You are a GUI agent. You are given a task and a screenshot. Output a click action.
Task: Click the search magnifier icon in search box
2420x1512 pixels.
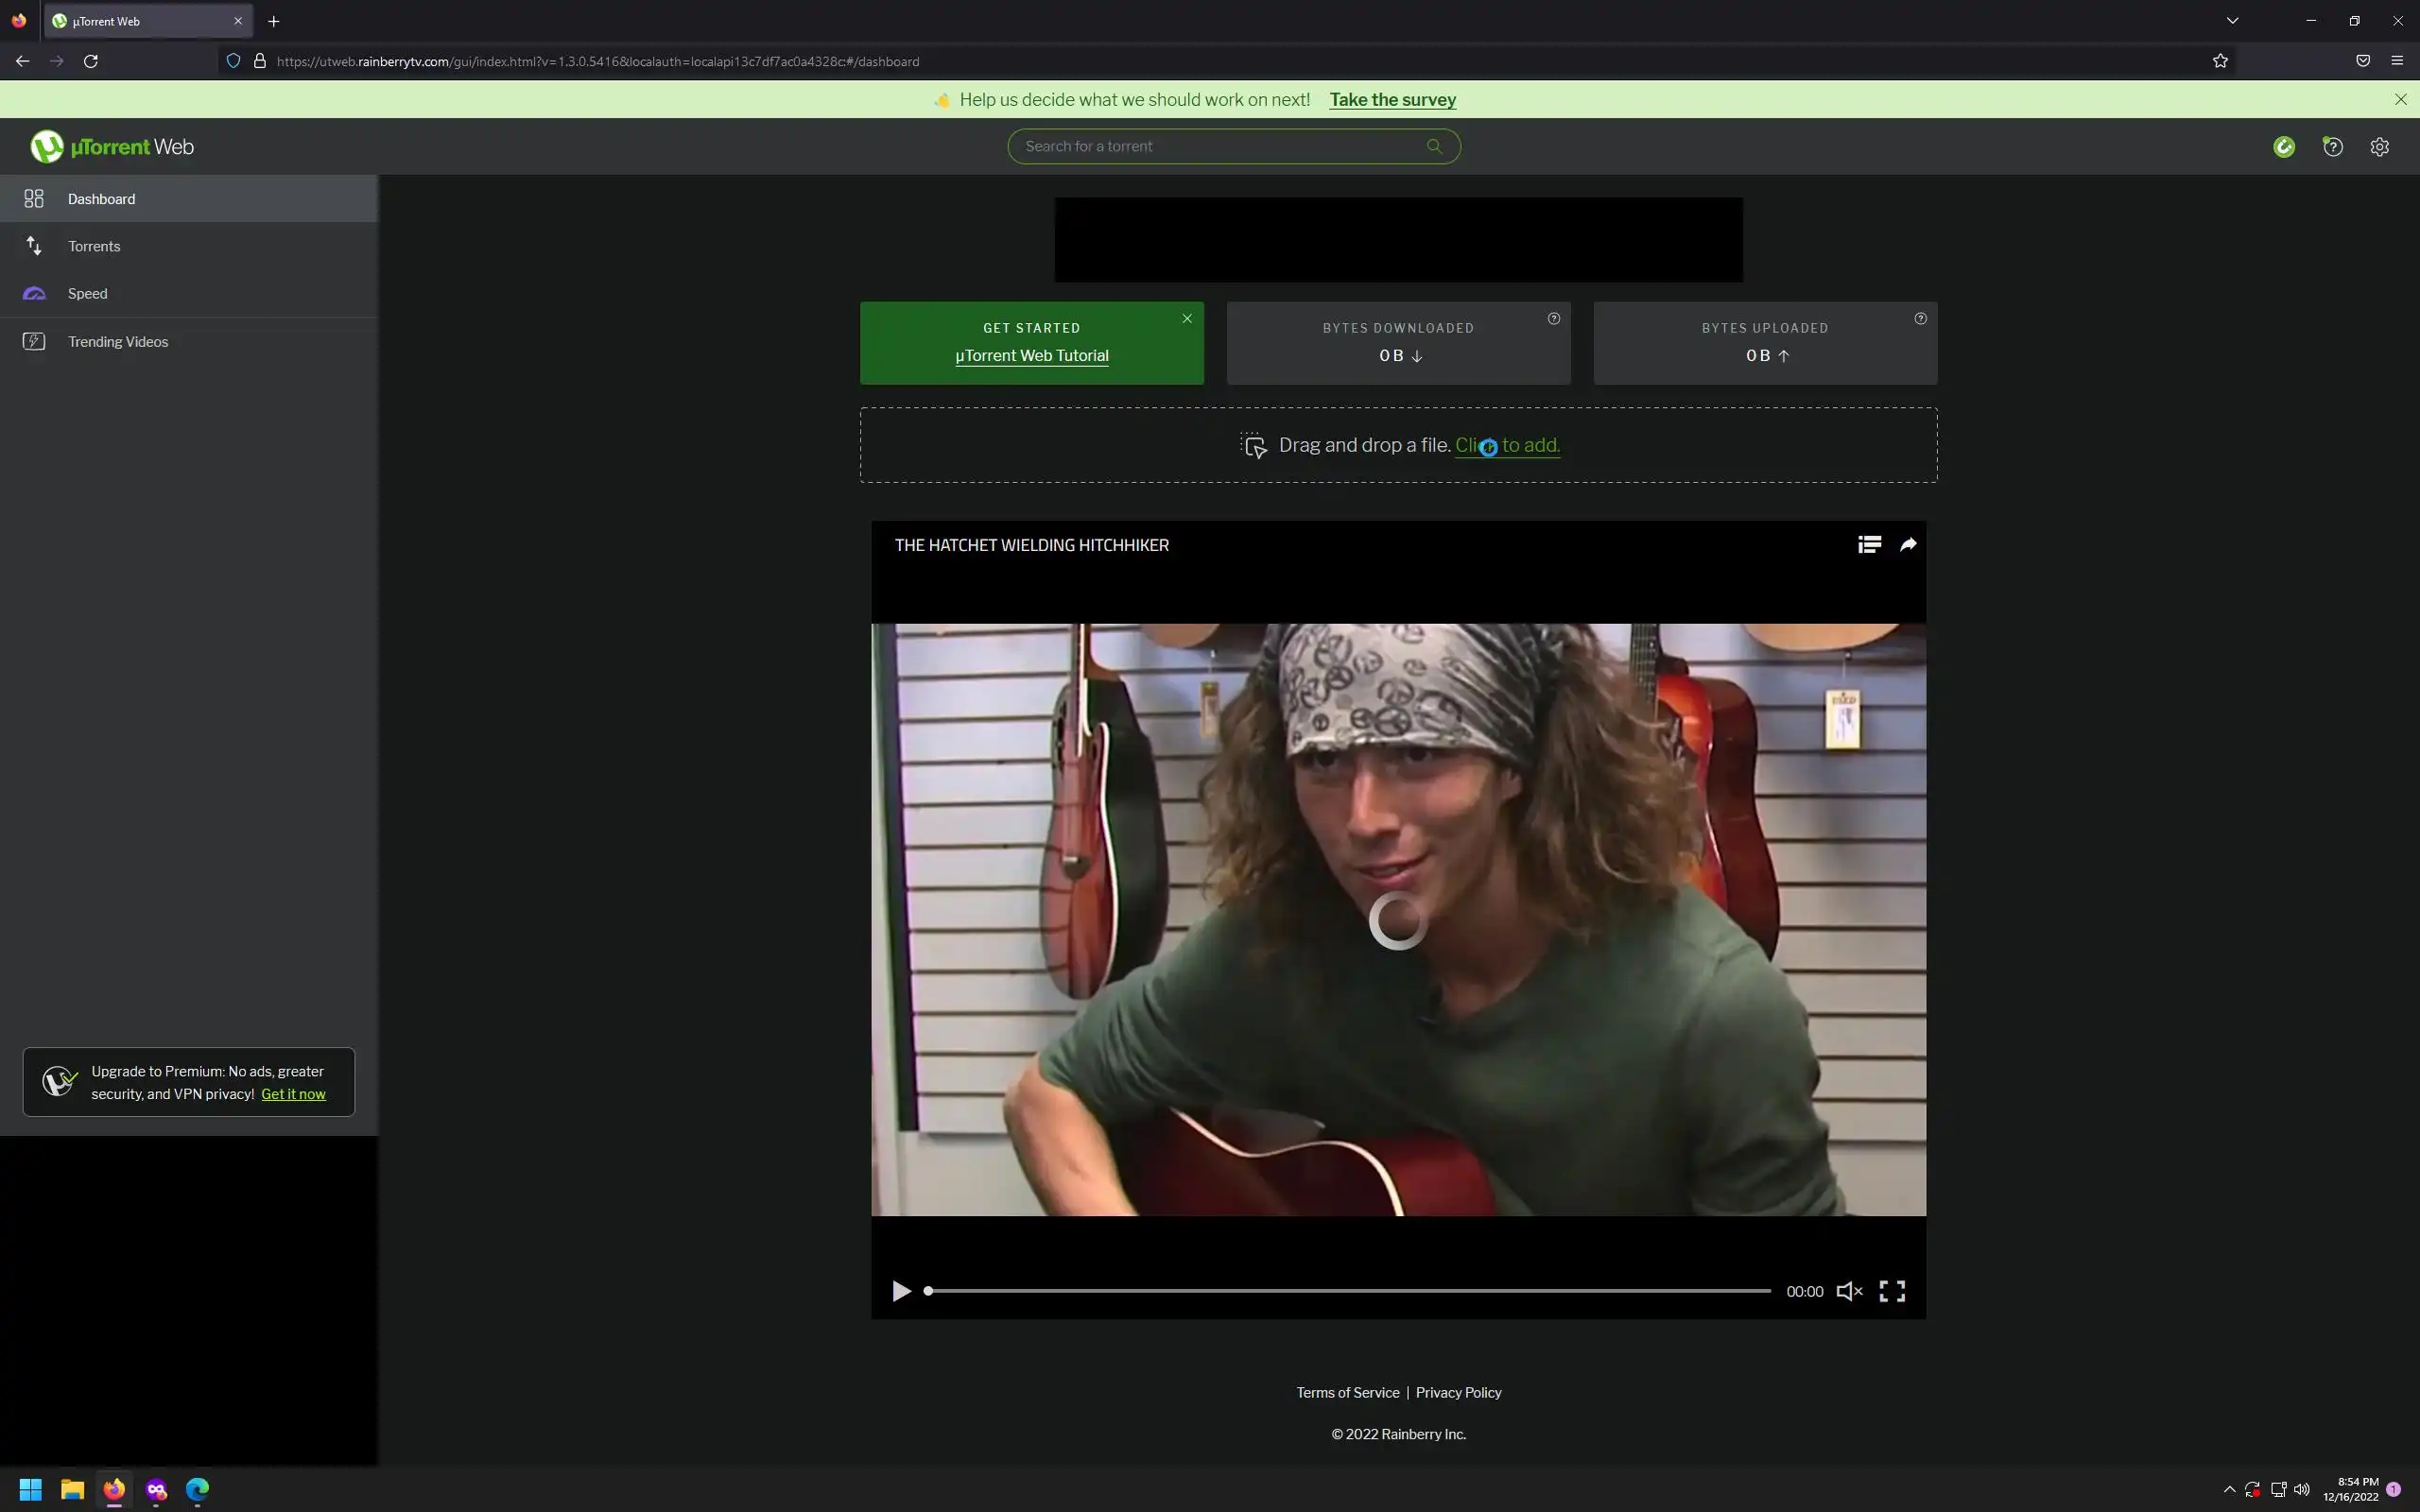coord(1434,146)
